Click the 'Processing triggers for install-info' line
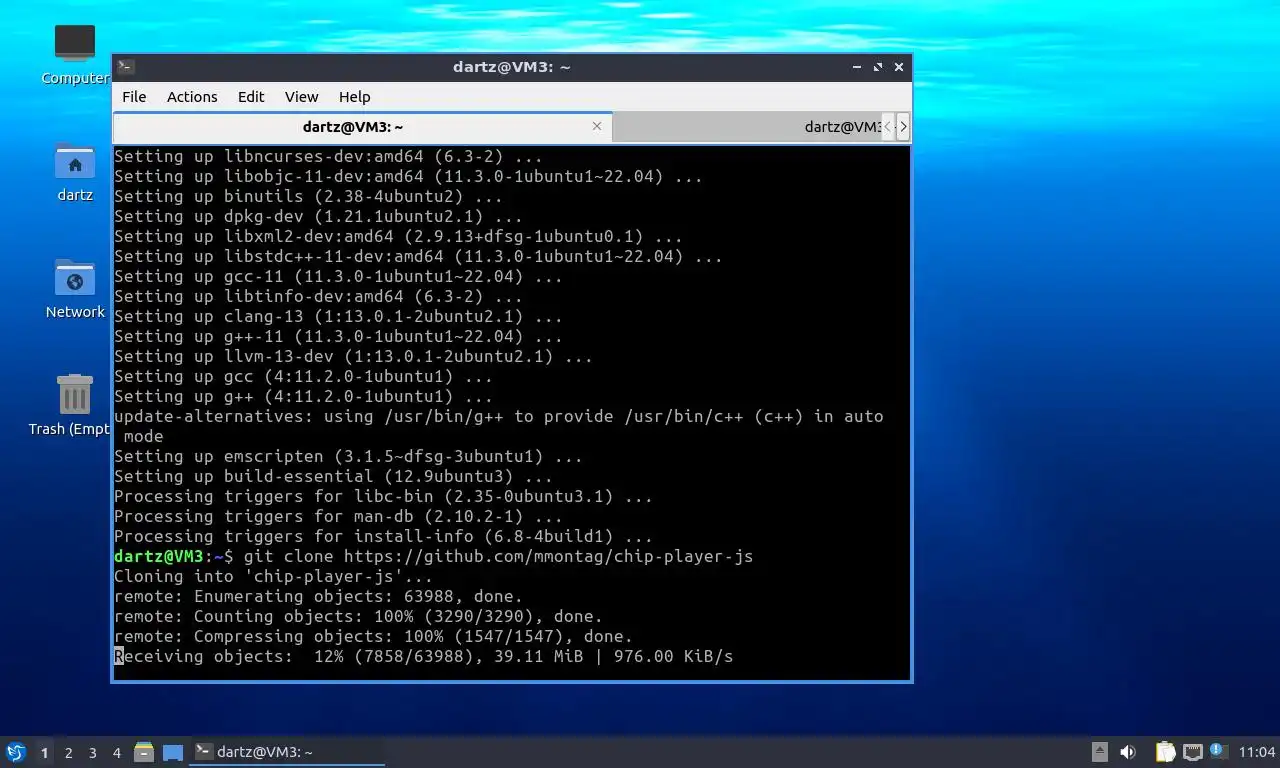Viewport: 1280px width, 768px height. point(383,536)
